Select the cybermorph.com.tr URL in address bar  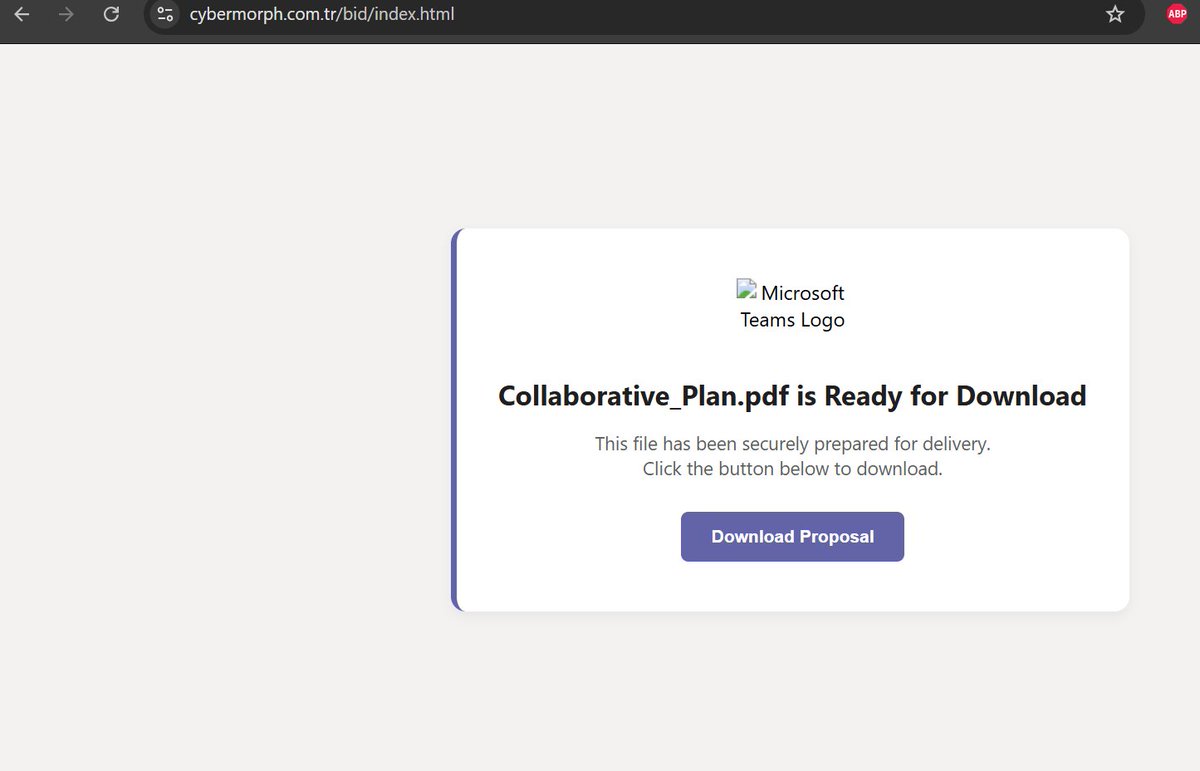pyautogui.click(x=322, y=14)
